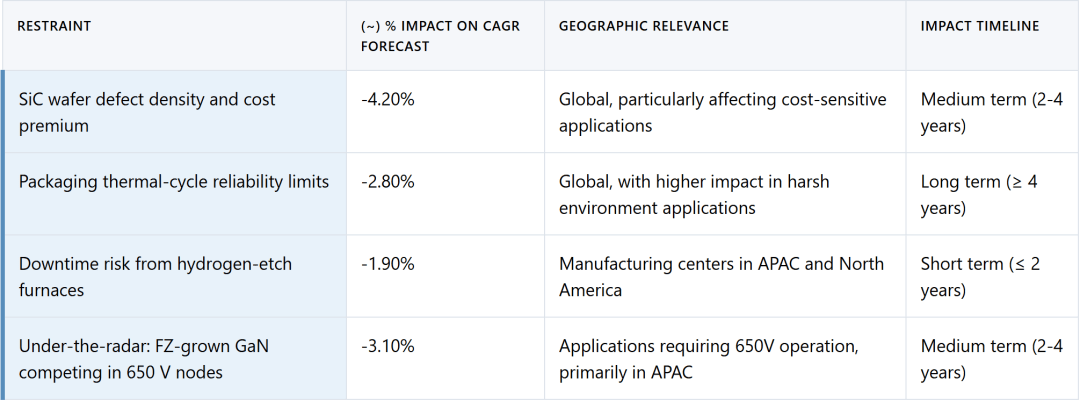Image resolution: width=1080 pixels, height=401 pixels.
Task: Click the RESTRAINT column header
Action: click(54, 26)
